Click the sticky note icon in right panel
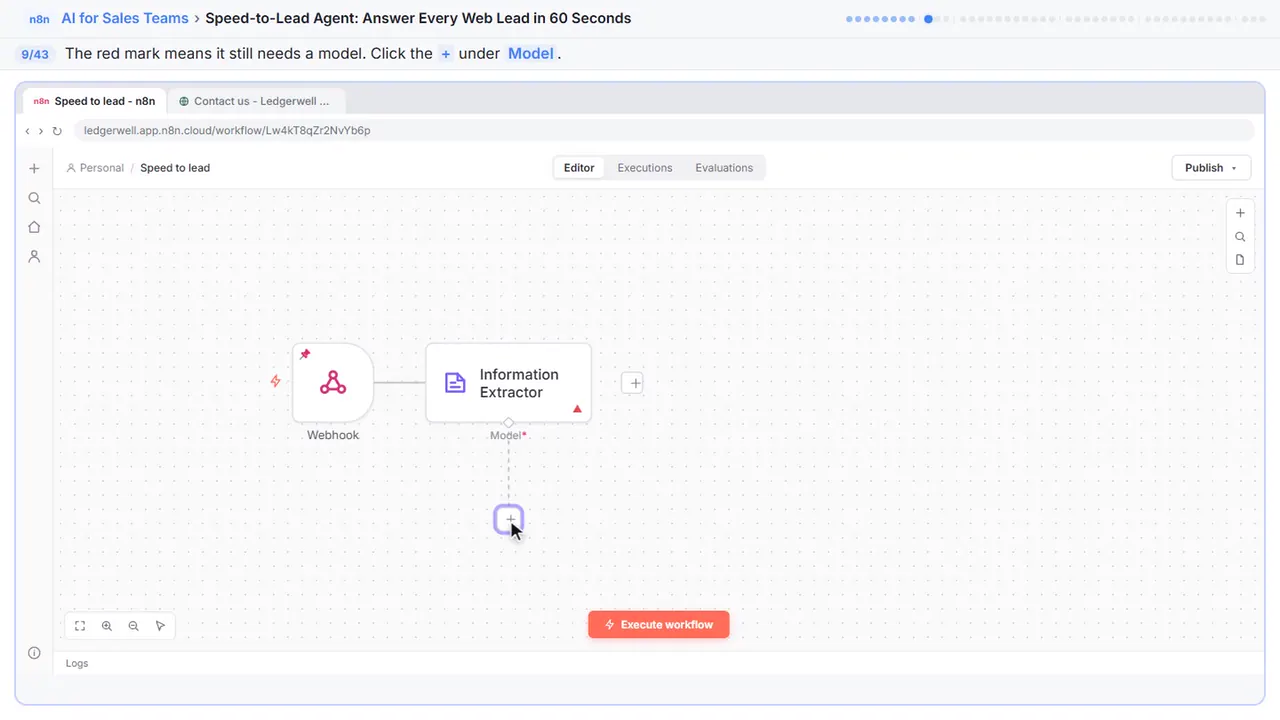The width and height of the screenshot is (1280, 720). click(x=1240, y=260)
